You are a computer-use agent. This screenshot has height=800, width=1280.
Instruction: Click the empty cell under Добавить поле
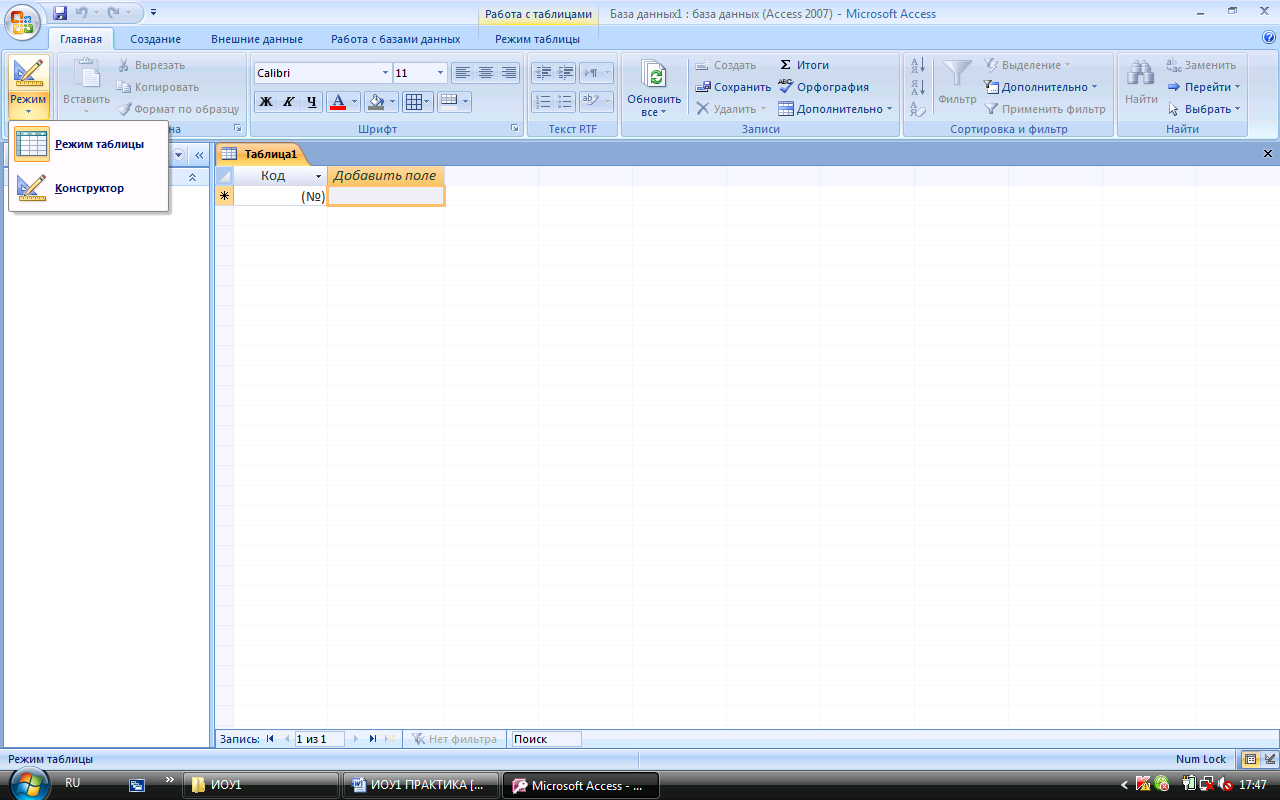pyautogui.click(x=386, y=197)
